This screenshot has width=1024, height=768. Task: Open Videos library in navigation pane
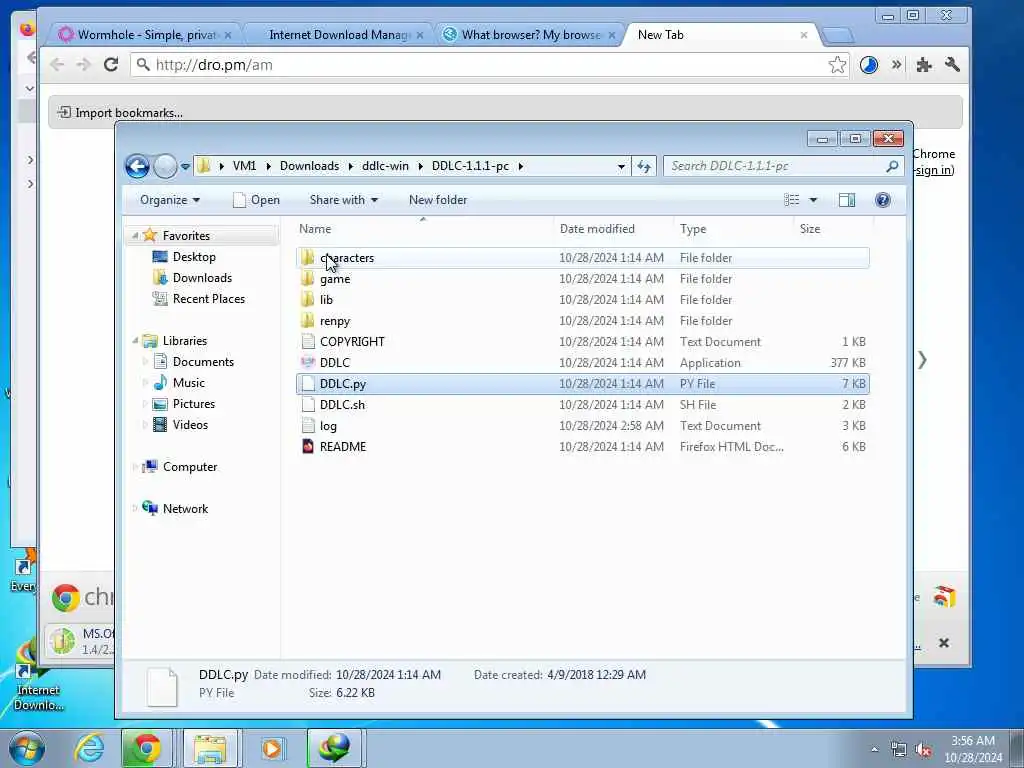[x=190, y=424]
